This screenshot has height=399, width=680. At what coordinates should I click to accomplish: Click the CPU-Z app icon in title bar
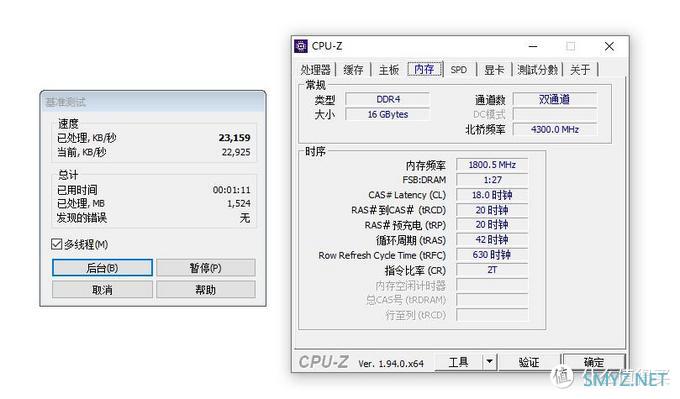301,46
